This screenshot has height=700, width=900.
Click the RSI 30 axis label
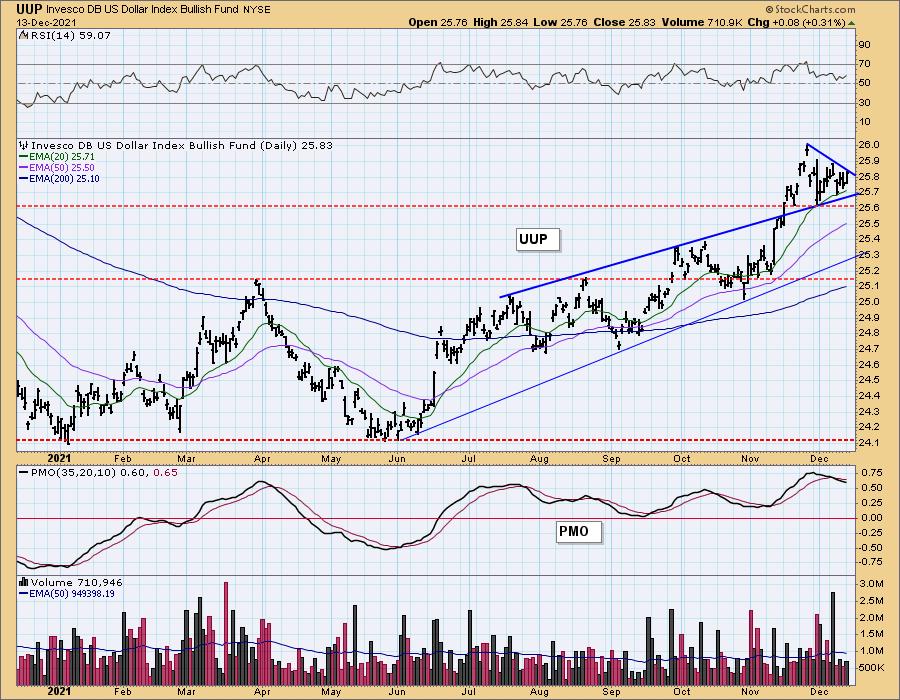(x=864, y=103)
